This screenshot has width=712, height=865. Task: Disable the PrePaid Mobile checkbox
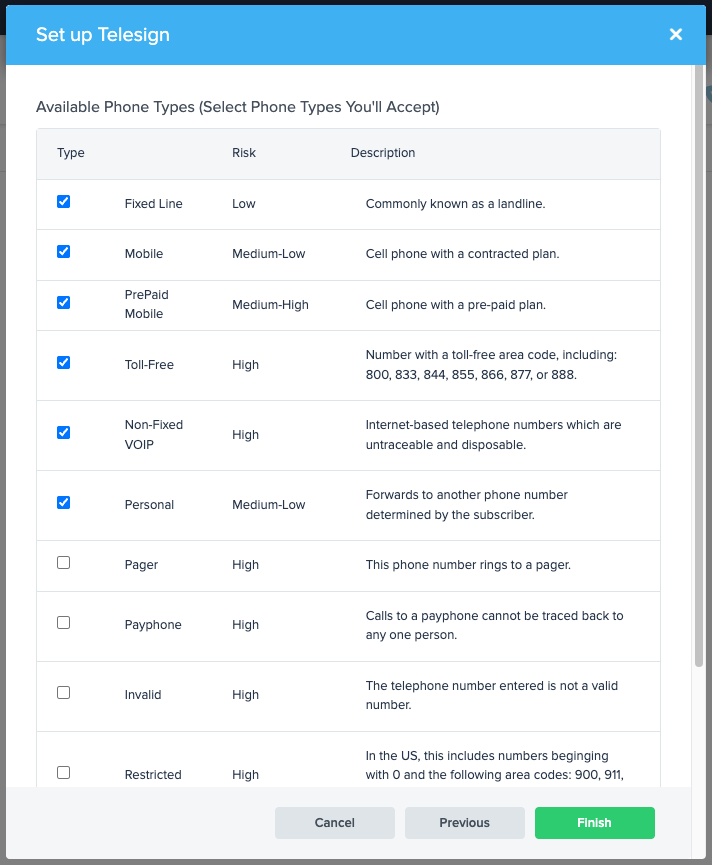pos(64,302)
